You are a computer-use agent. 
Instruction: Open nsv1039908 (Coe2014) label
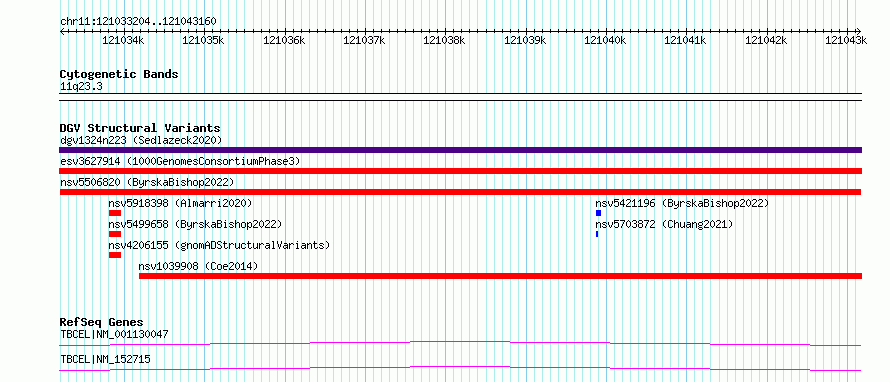click(198, 266)
